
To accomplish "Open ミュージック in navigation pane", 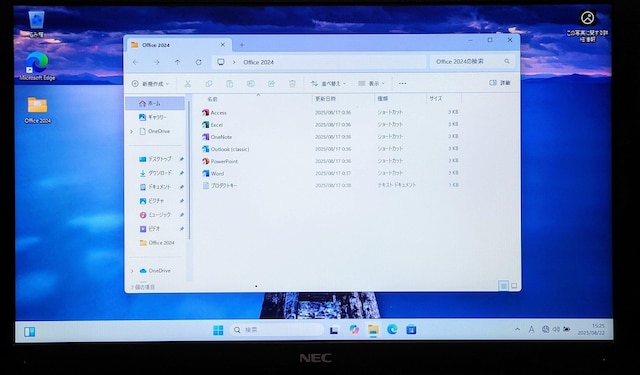I will coord(155,215).
